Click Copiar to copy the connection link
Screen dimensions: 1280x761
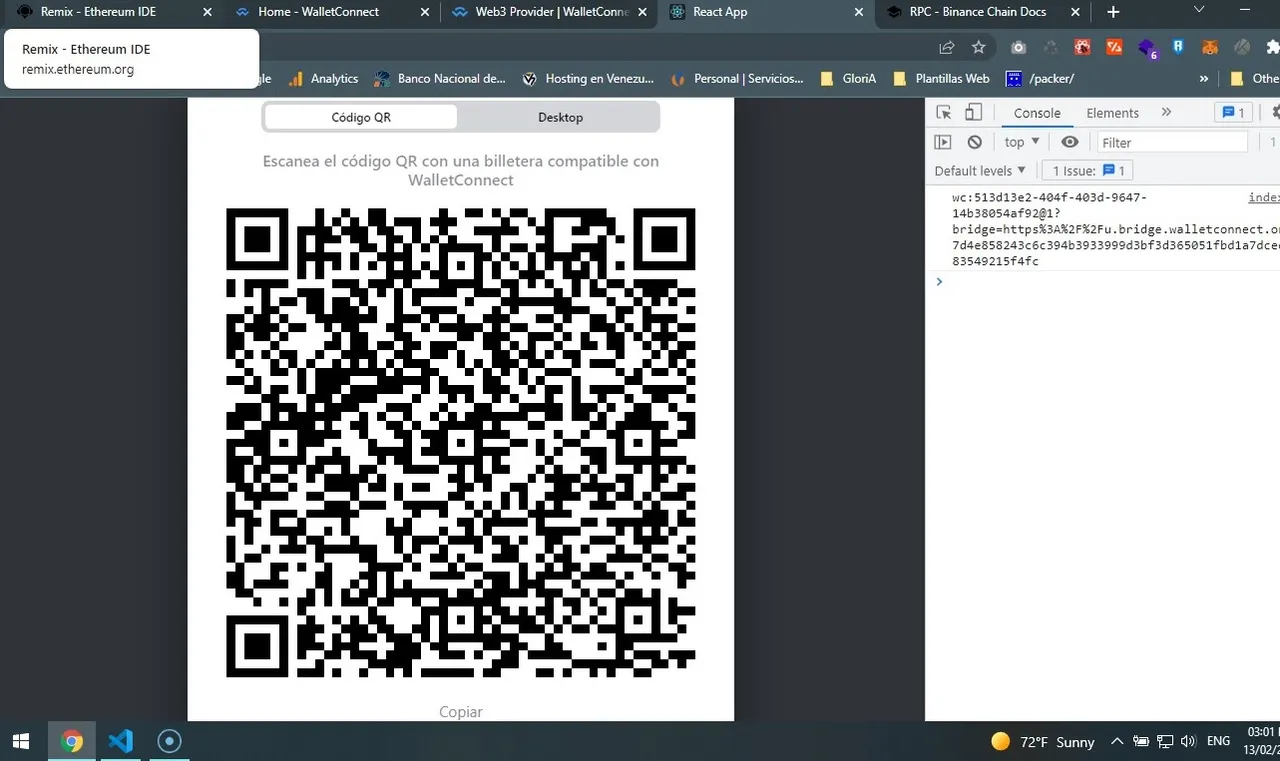461,712
